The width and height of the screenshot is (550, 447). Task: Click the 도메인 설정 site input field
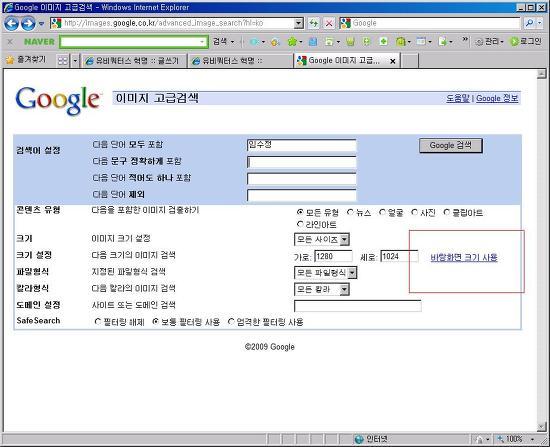pos(358,306)
